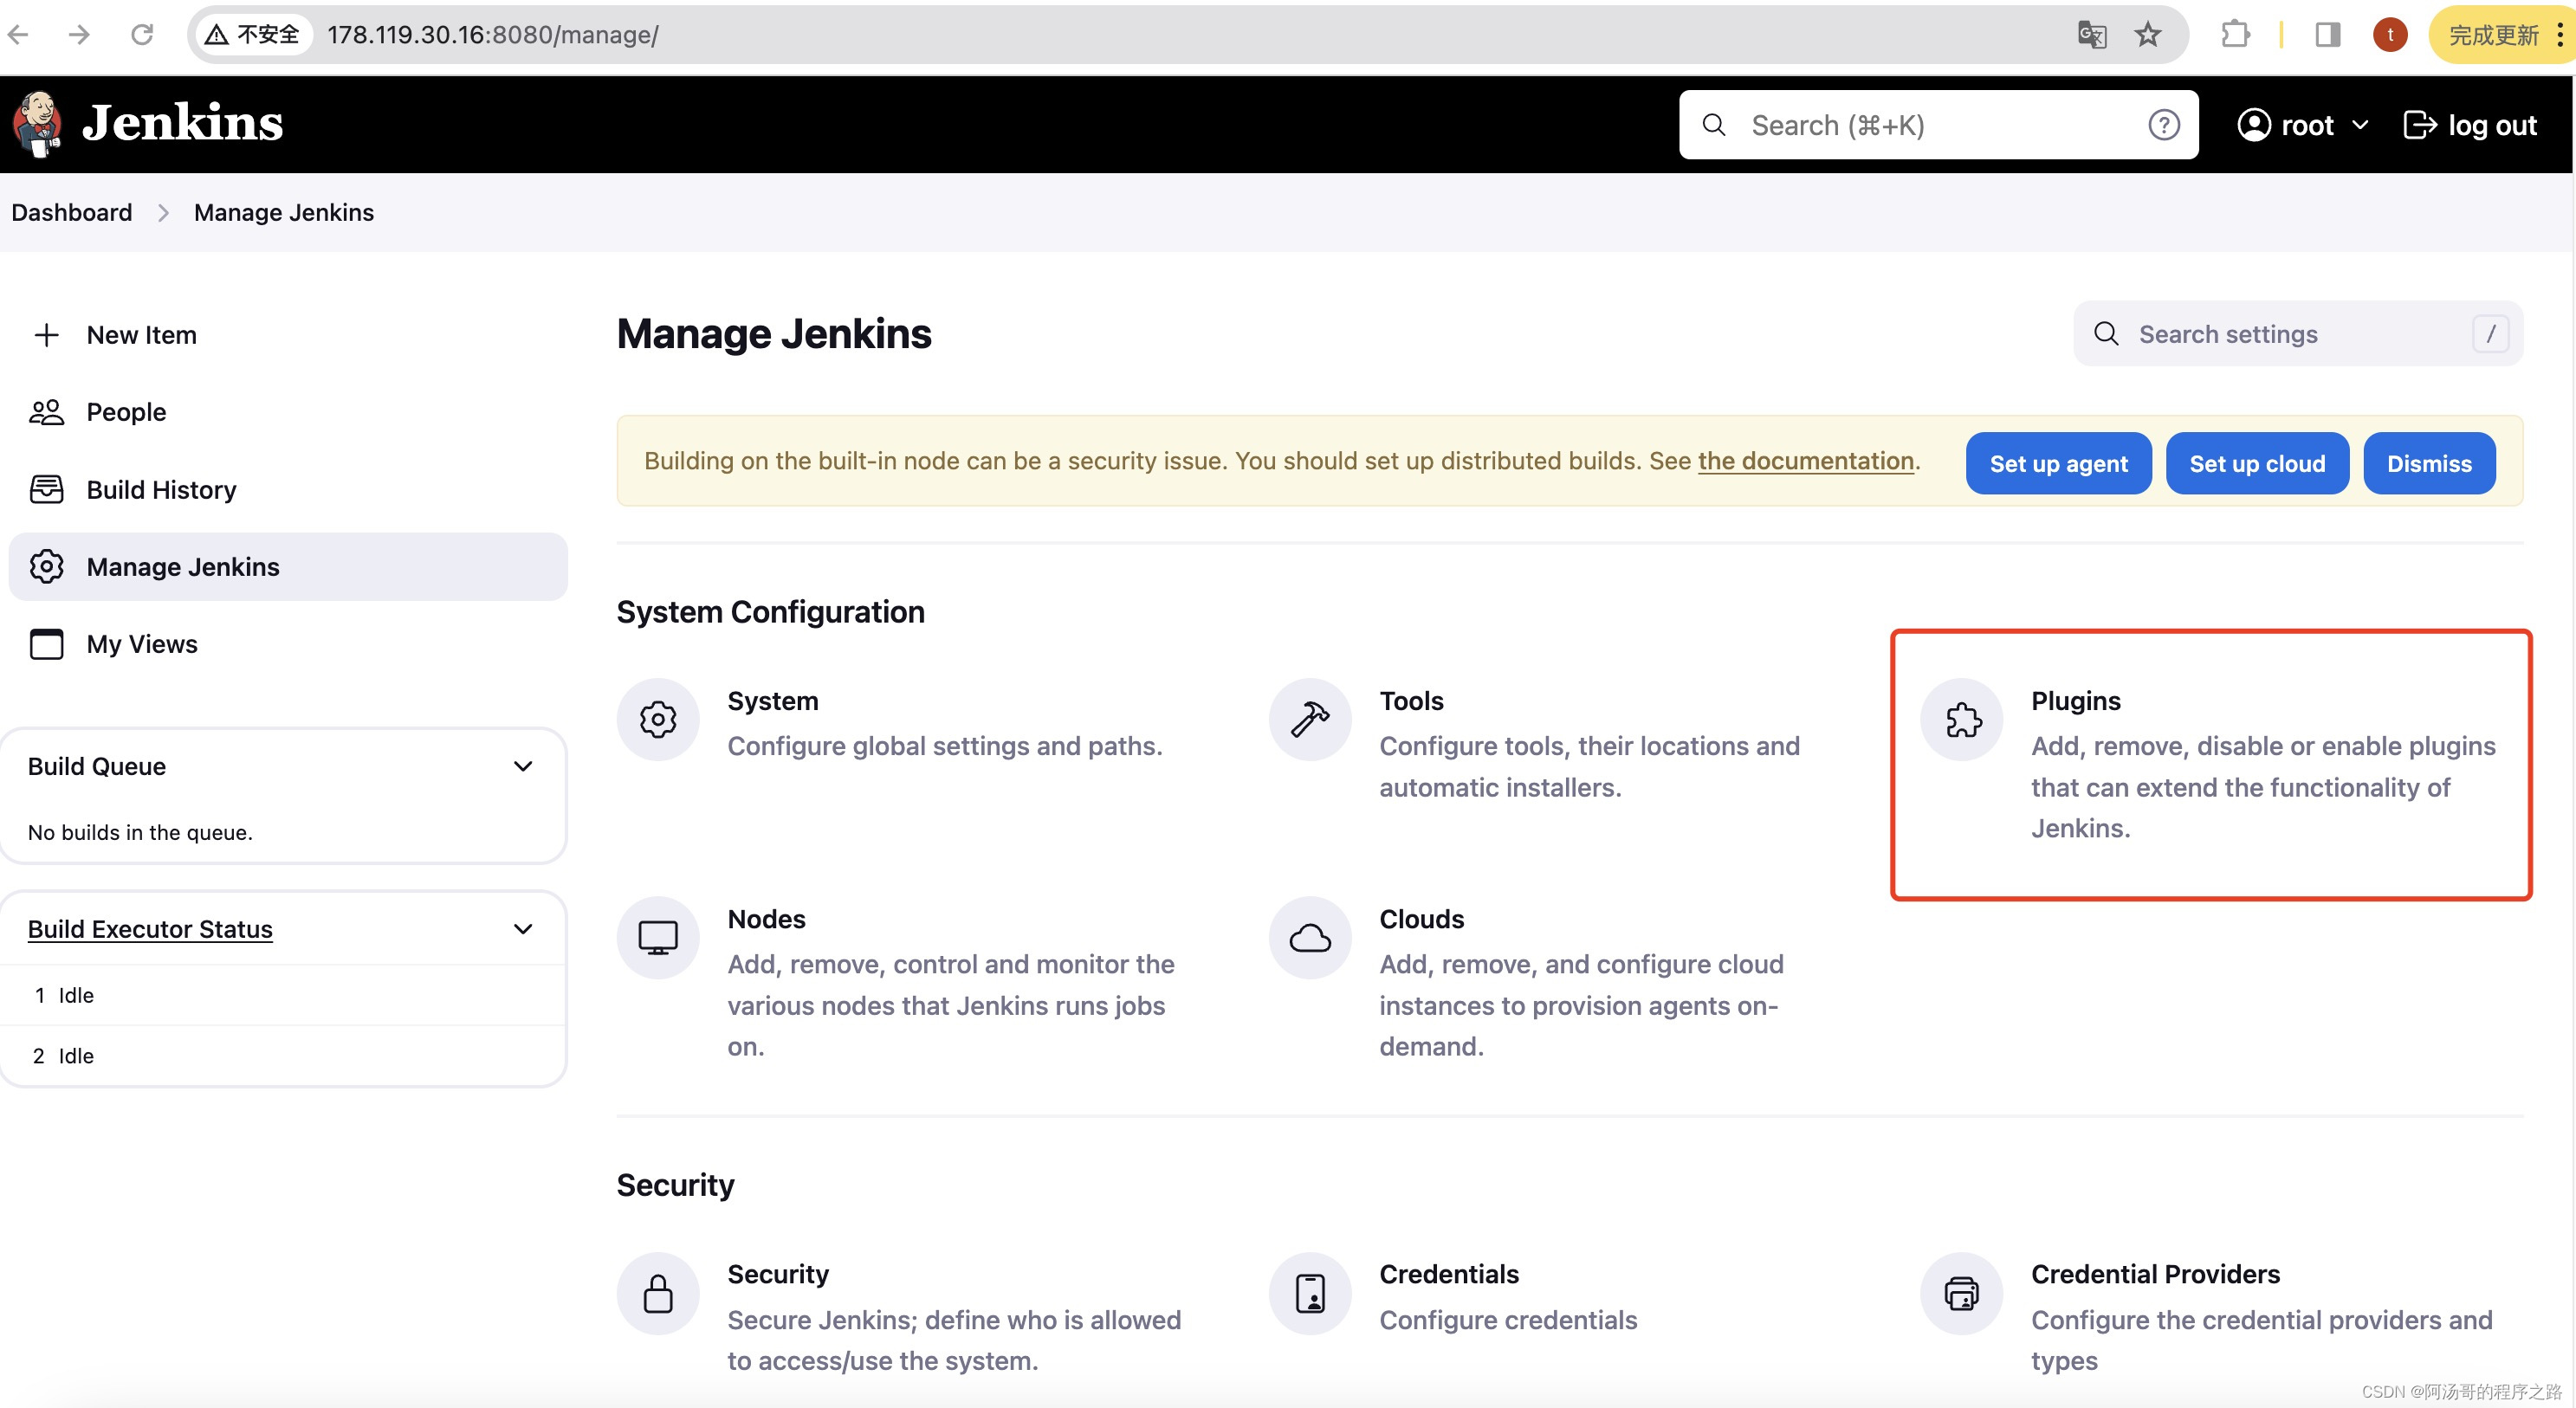This screenshot has width=2576, height=1408.
Task: Click the Search settings input field
Action: (x=2297, y=333)
